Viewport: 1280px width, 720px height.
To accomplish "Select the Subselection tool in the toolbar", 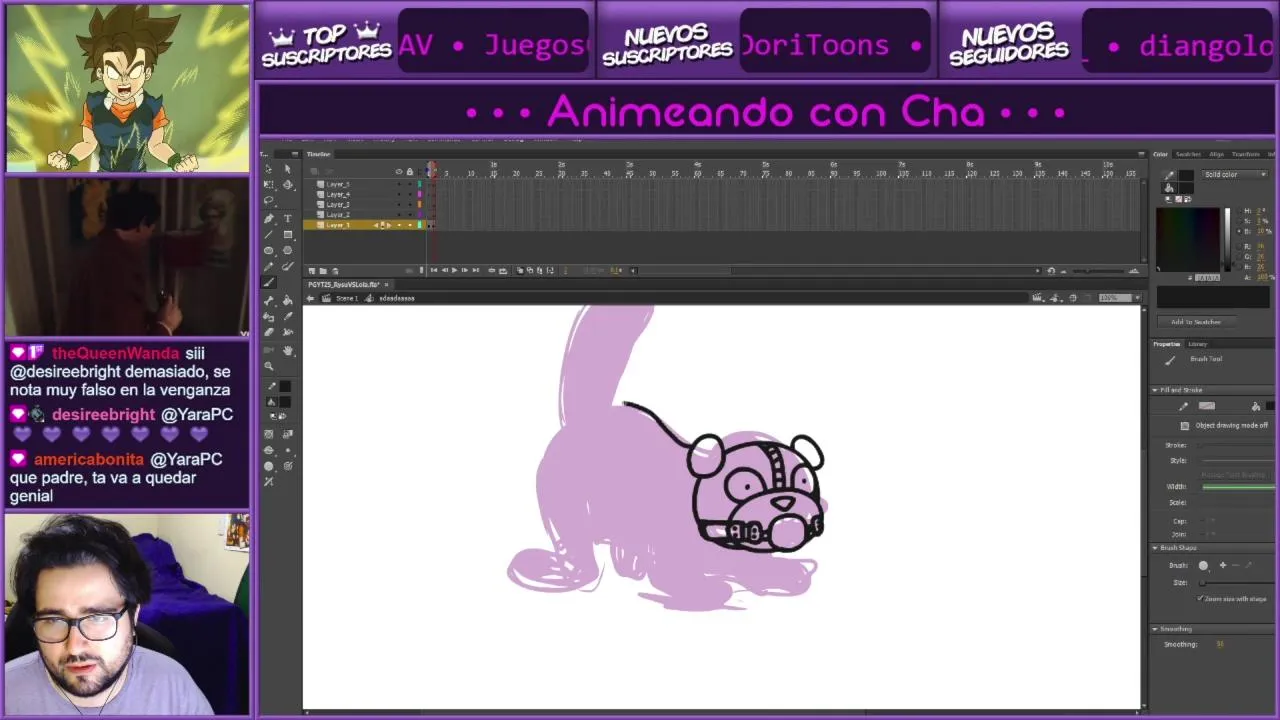I will 288,169.
